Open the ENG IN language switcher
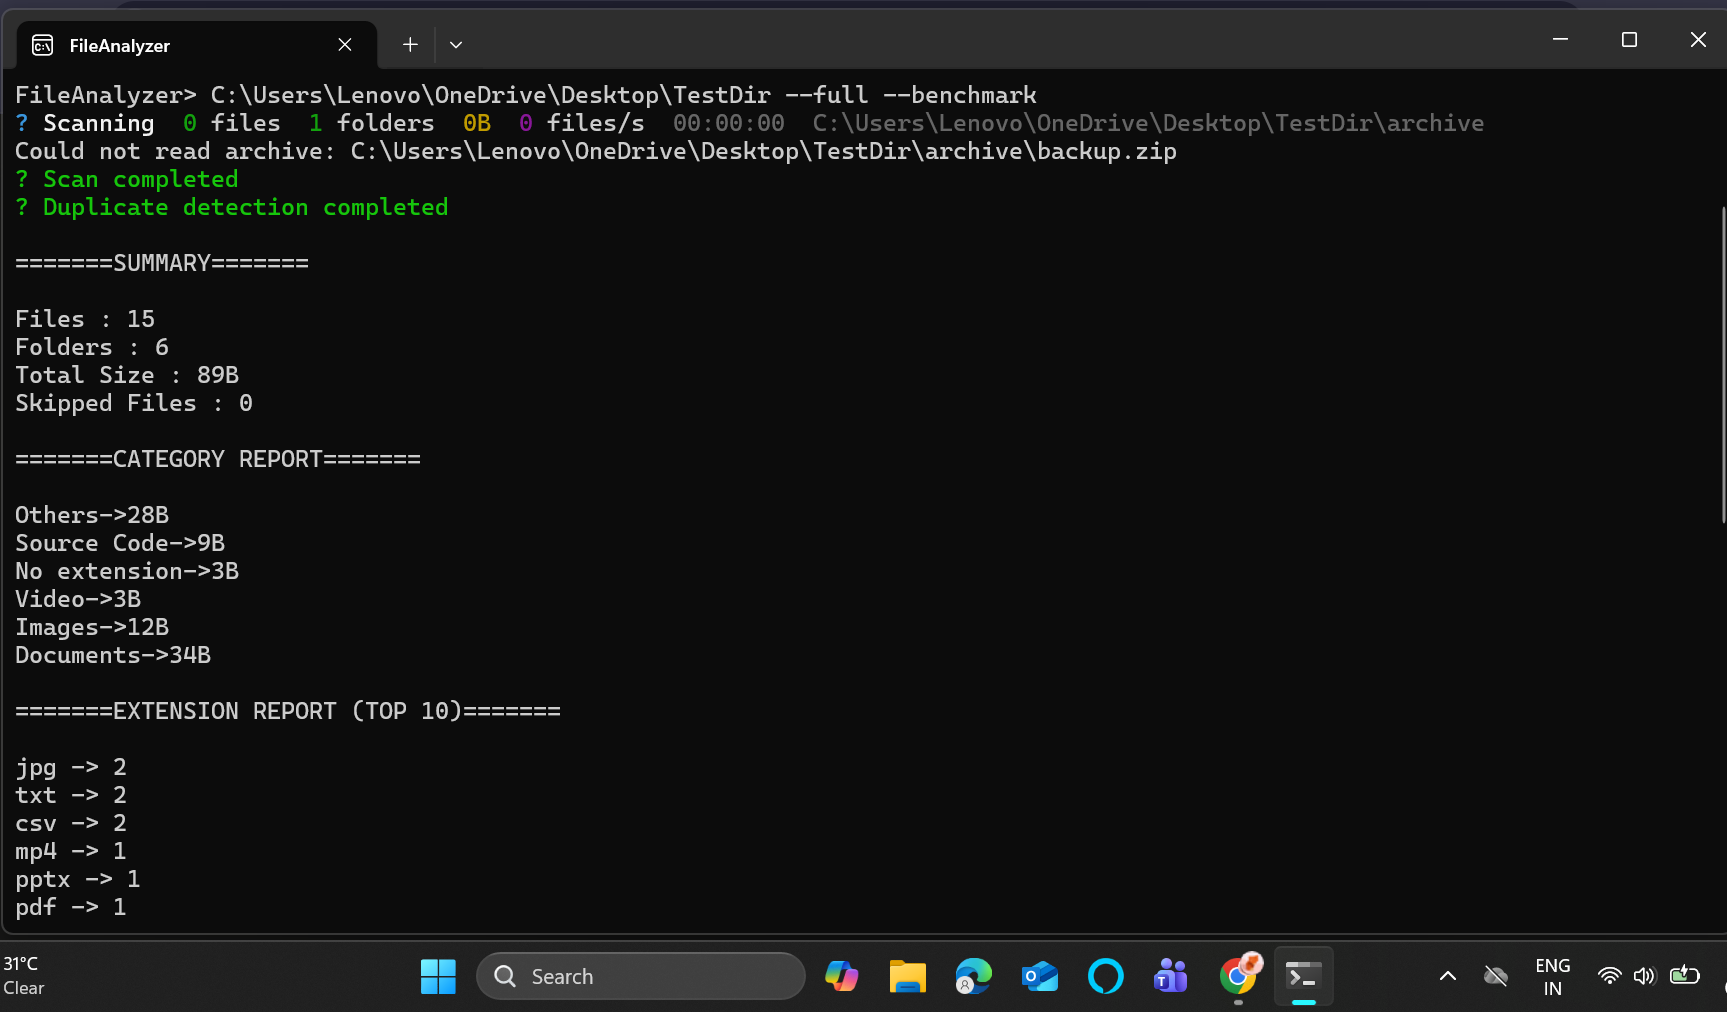The width and height of the screenshot is (1727, 1012). click(1552, 976)
